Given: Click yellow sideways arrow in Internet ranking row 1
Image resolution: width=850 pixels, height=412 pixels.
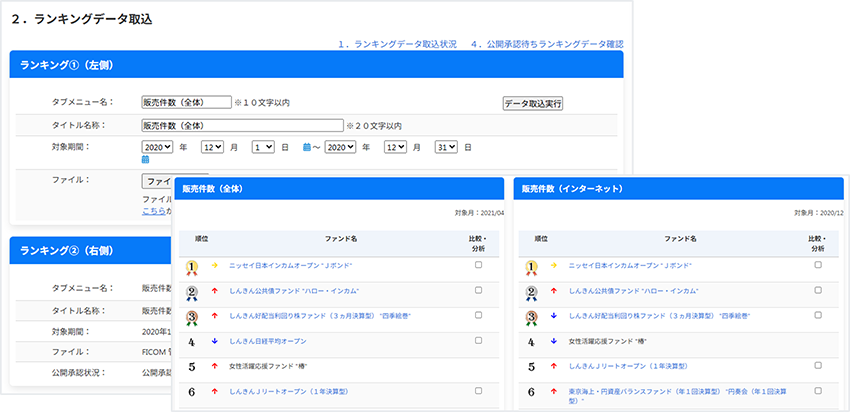Looking at the screenshot, I should 553,265.
